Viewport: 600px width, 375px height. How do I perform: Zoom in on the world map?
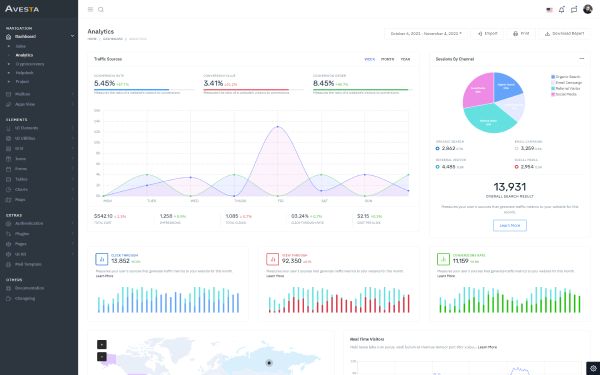pos(102,344)
